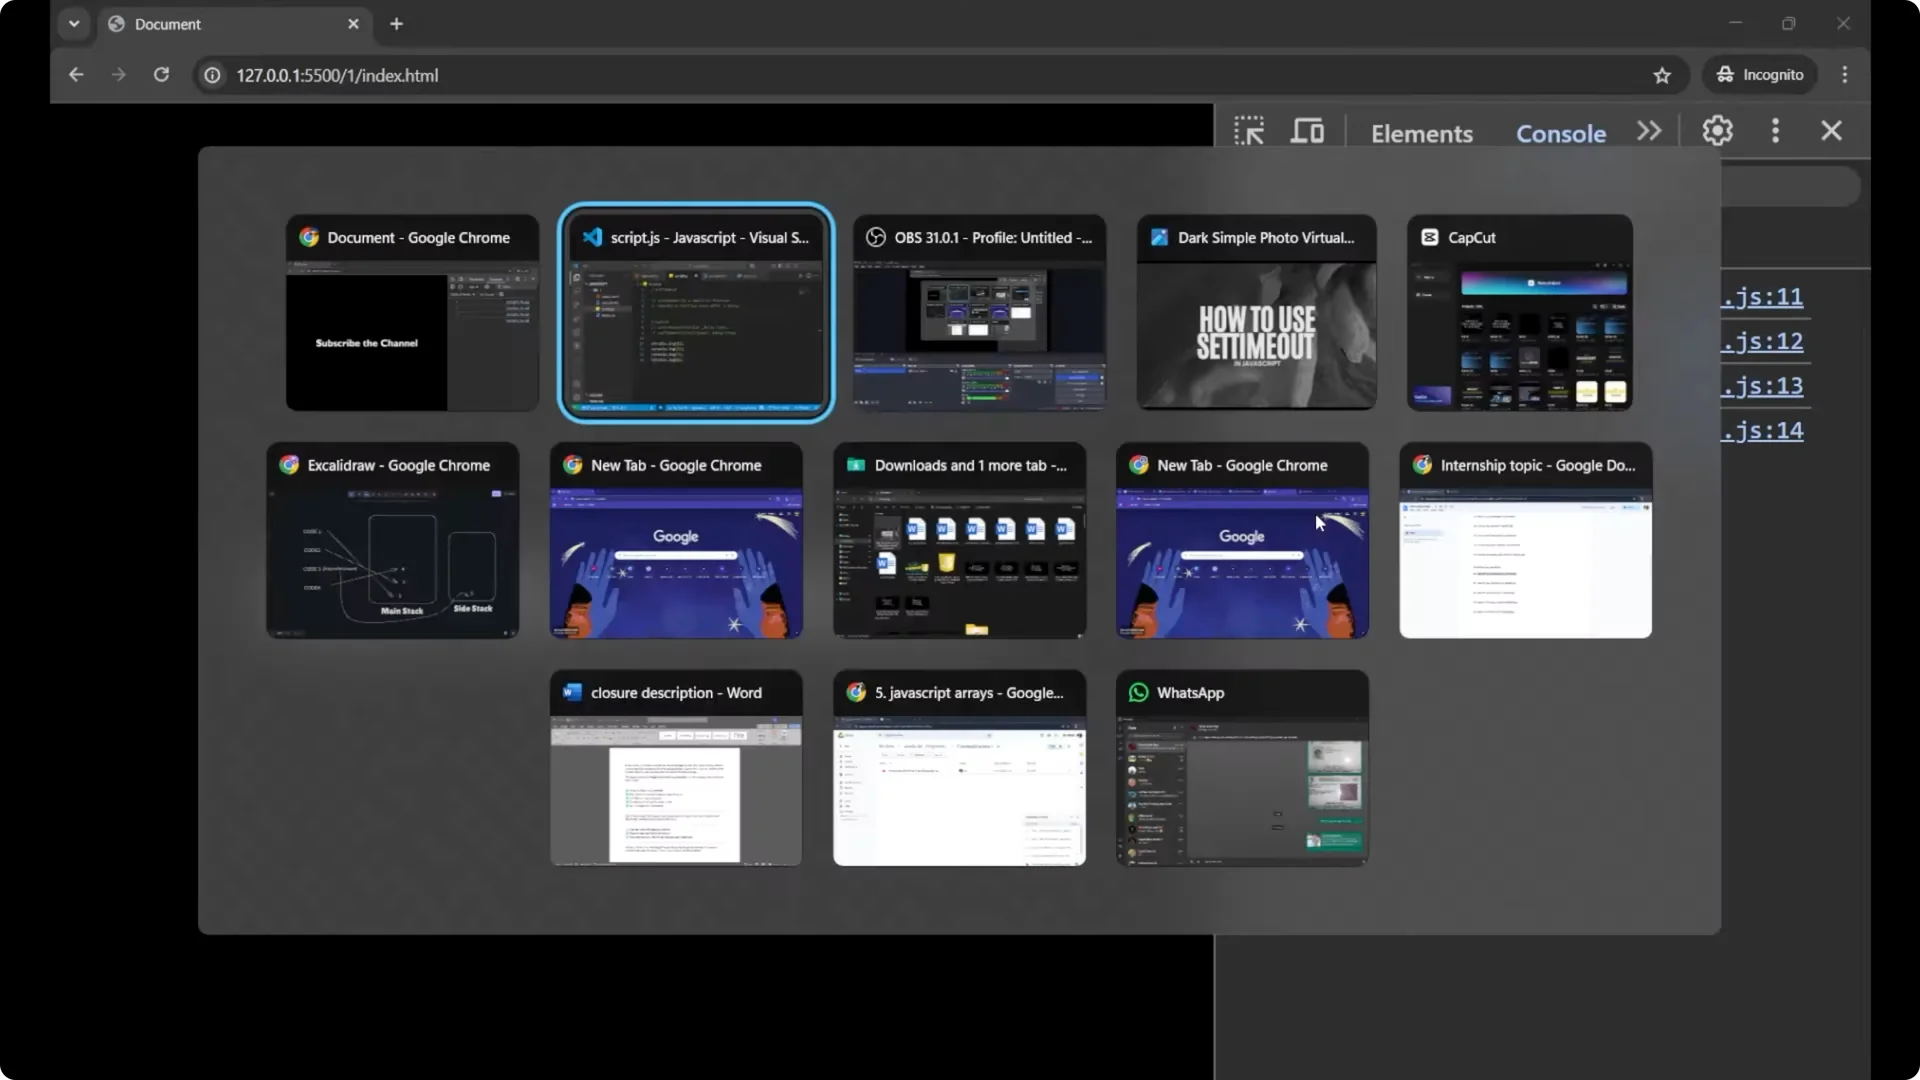Screen dimensions: 1920x1080
Task: Open tab search dropdown arrow
Action: tap(74, 24)
